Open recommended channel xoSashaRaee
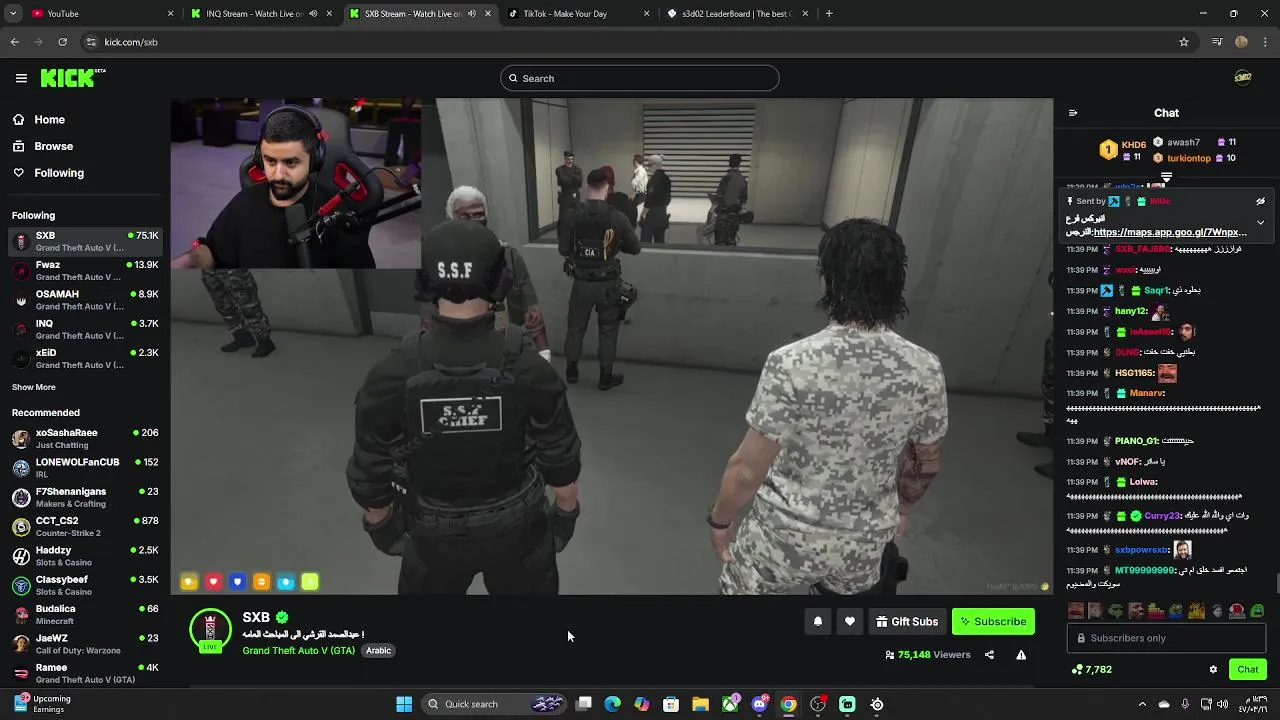This screenshot has width=1280, height=720. (x=84, y=438)
